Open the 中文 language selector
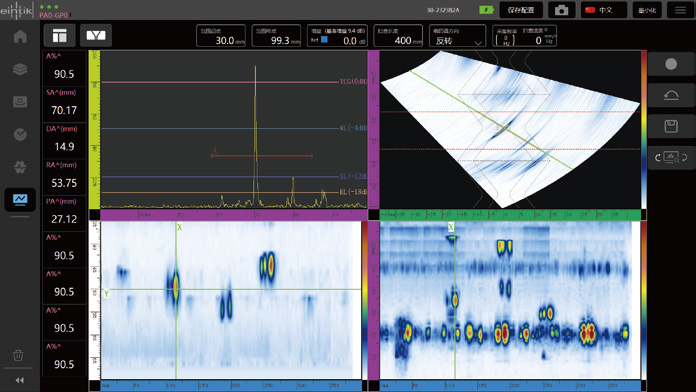The image size is (696, 392). click(604, 10)
